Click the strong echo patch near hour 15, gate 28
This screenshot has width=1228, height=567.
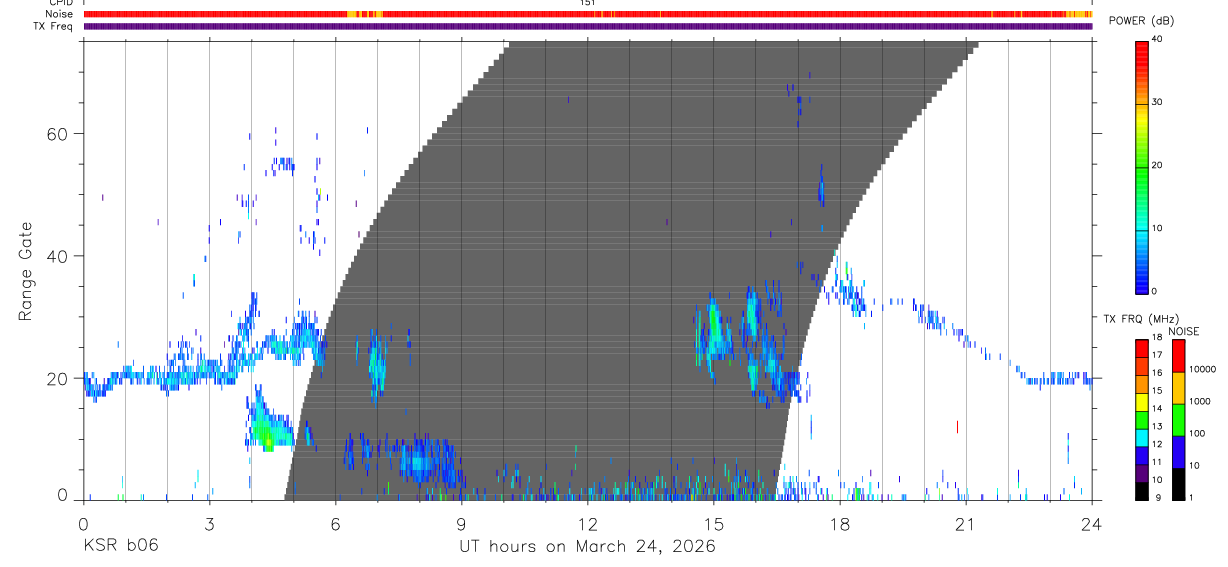714,330
